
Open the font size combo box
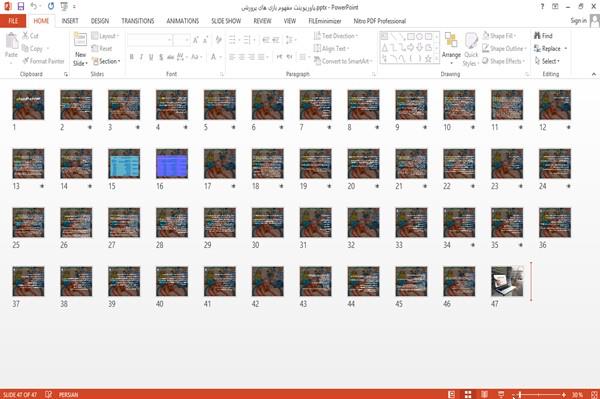click(x=181, y=40)
